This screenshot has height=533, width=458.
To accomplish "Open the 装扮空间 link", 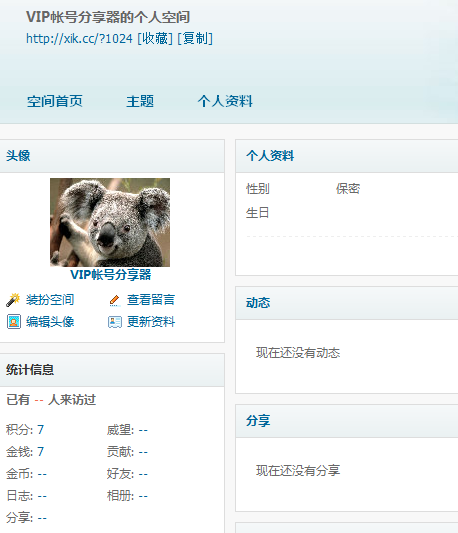I will tap(50, 300).
